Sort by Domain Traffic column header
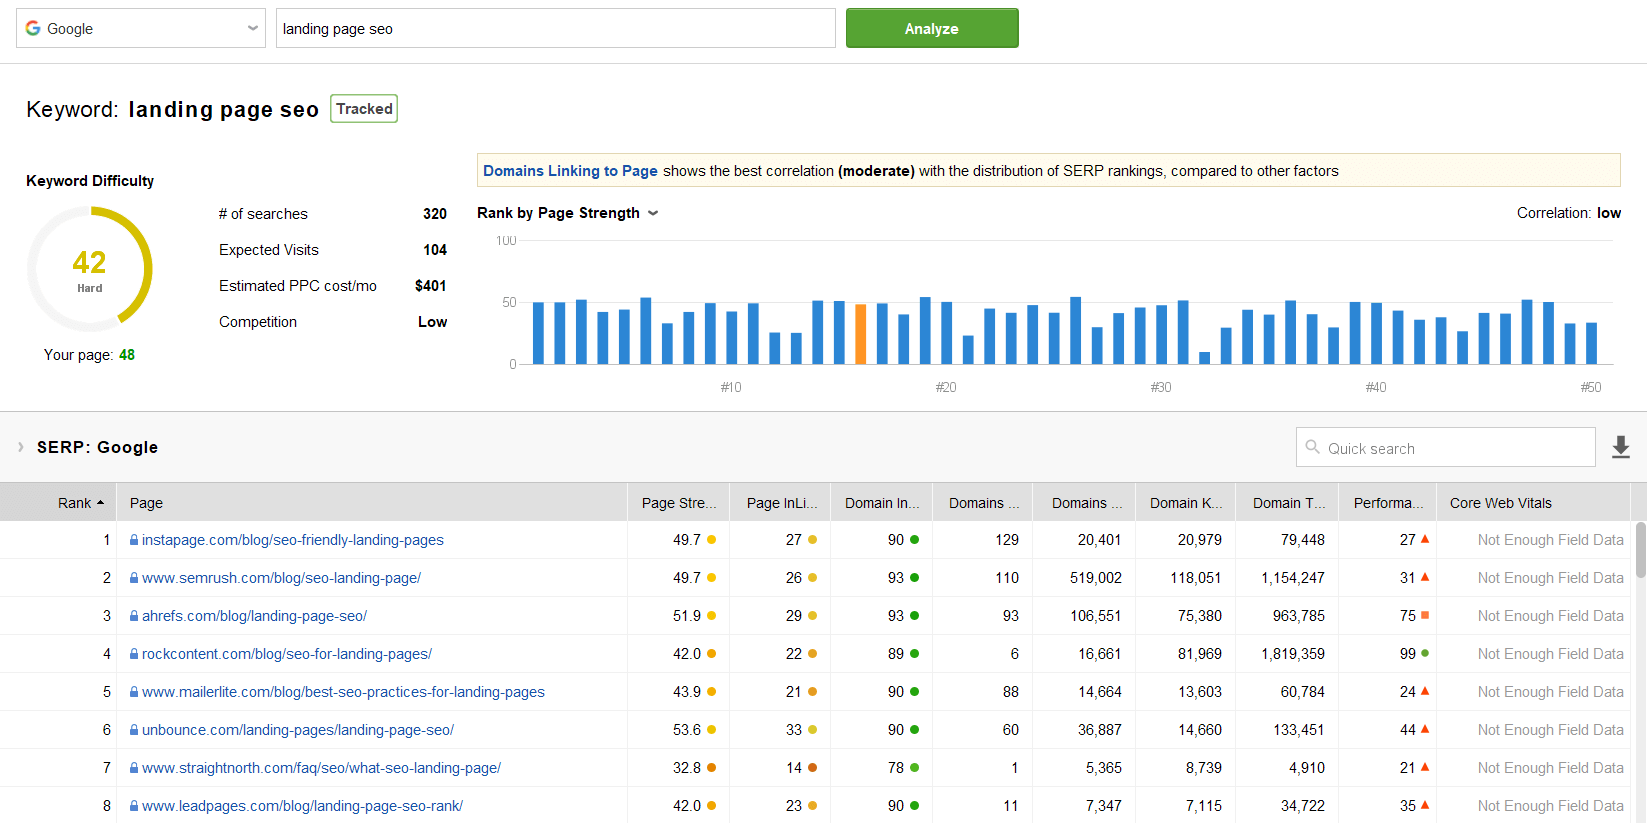The width and height of the screenshot is (1647, 823). tap(1289, 503)
